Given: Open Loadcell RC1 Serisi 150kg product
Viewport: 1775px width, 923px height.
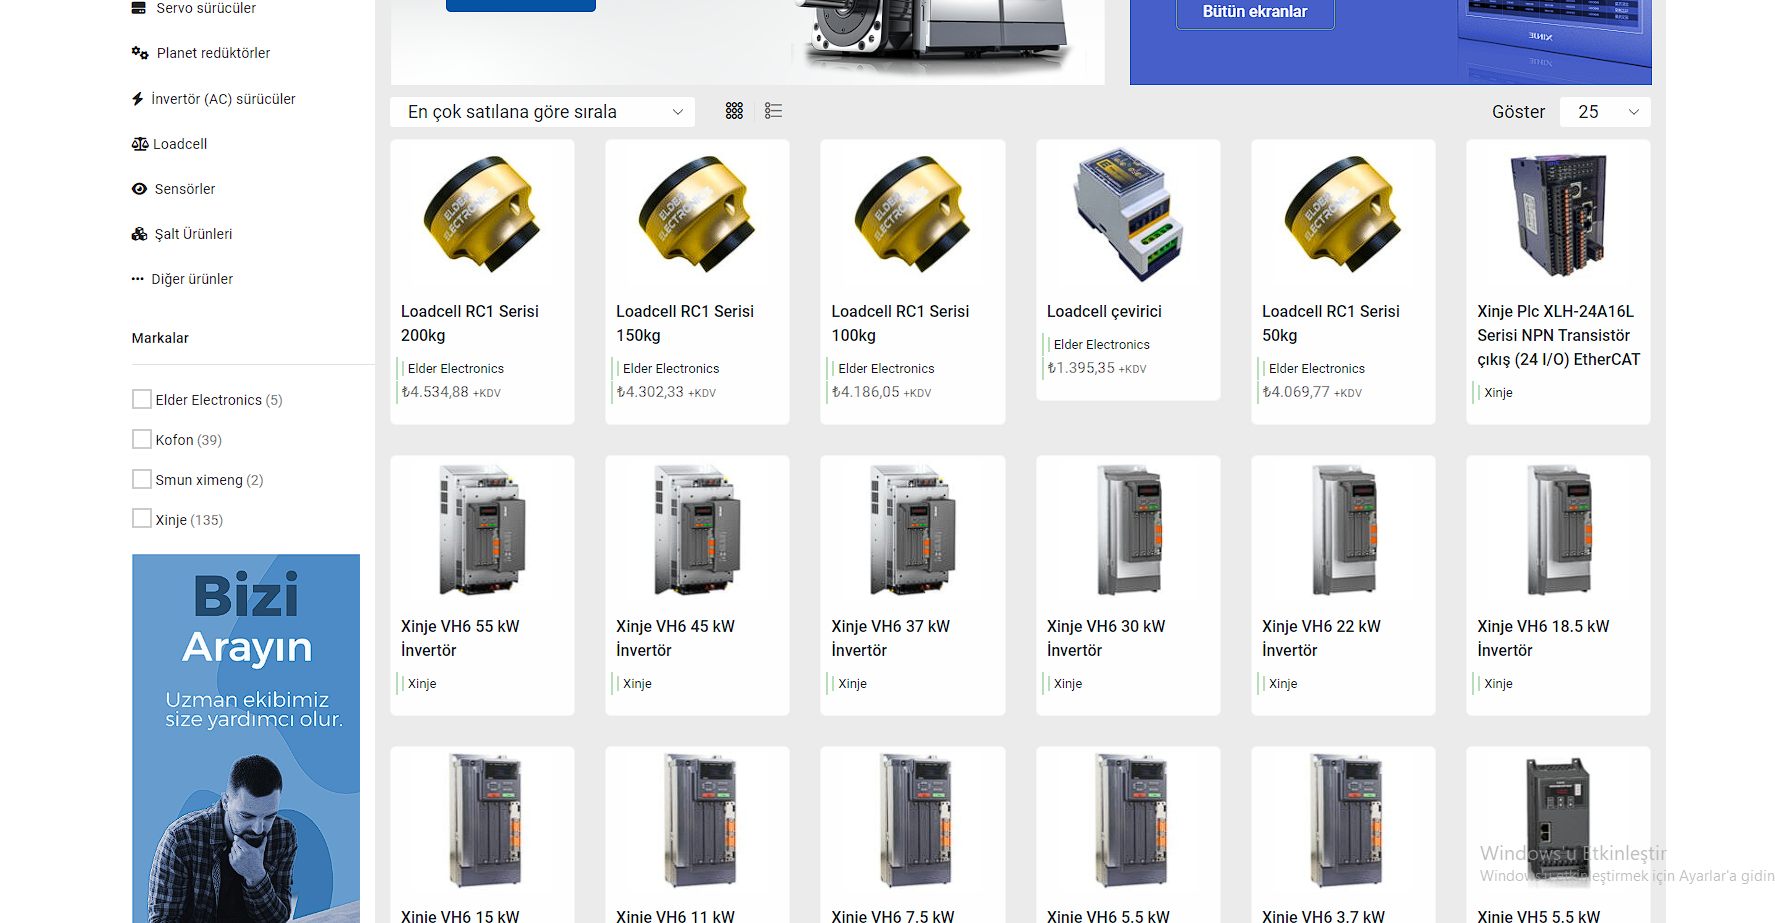Looking at the screenshot, I should pyautogui.click(x=685, y=324).
